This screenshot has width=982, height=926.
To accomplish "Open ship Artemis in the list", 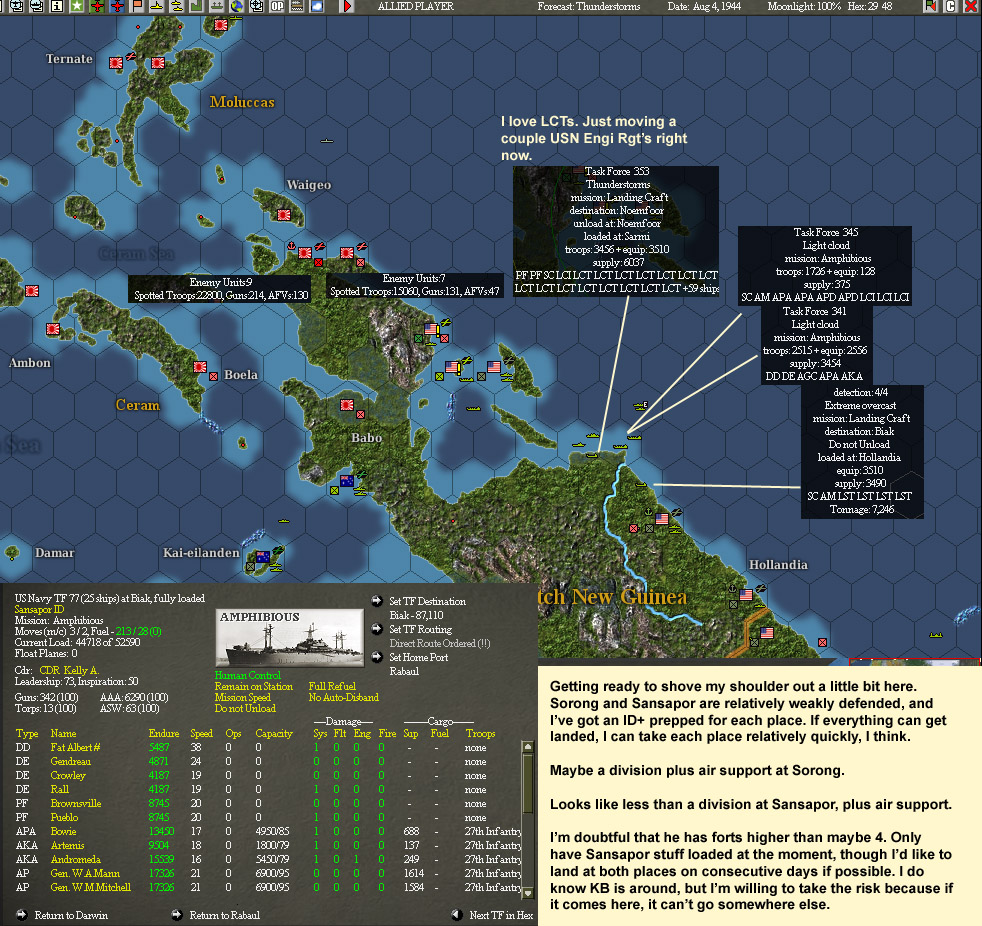I will [67, 845].
